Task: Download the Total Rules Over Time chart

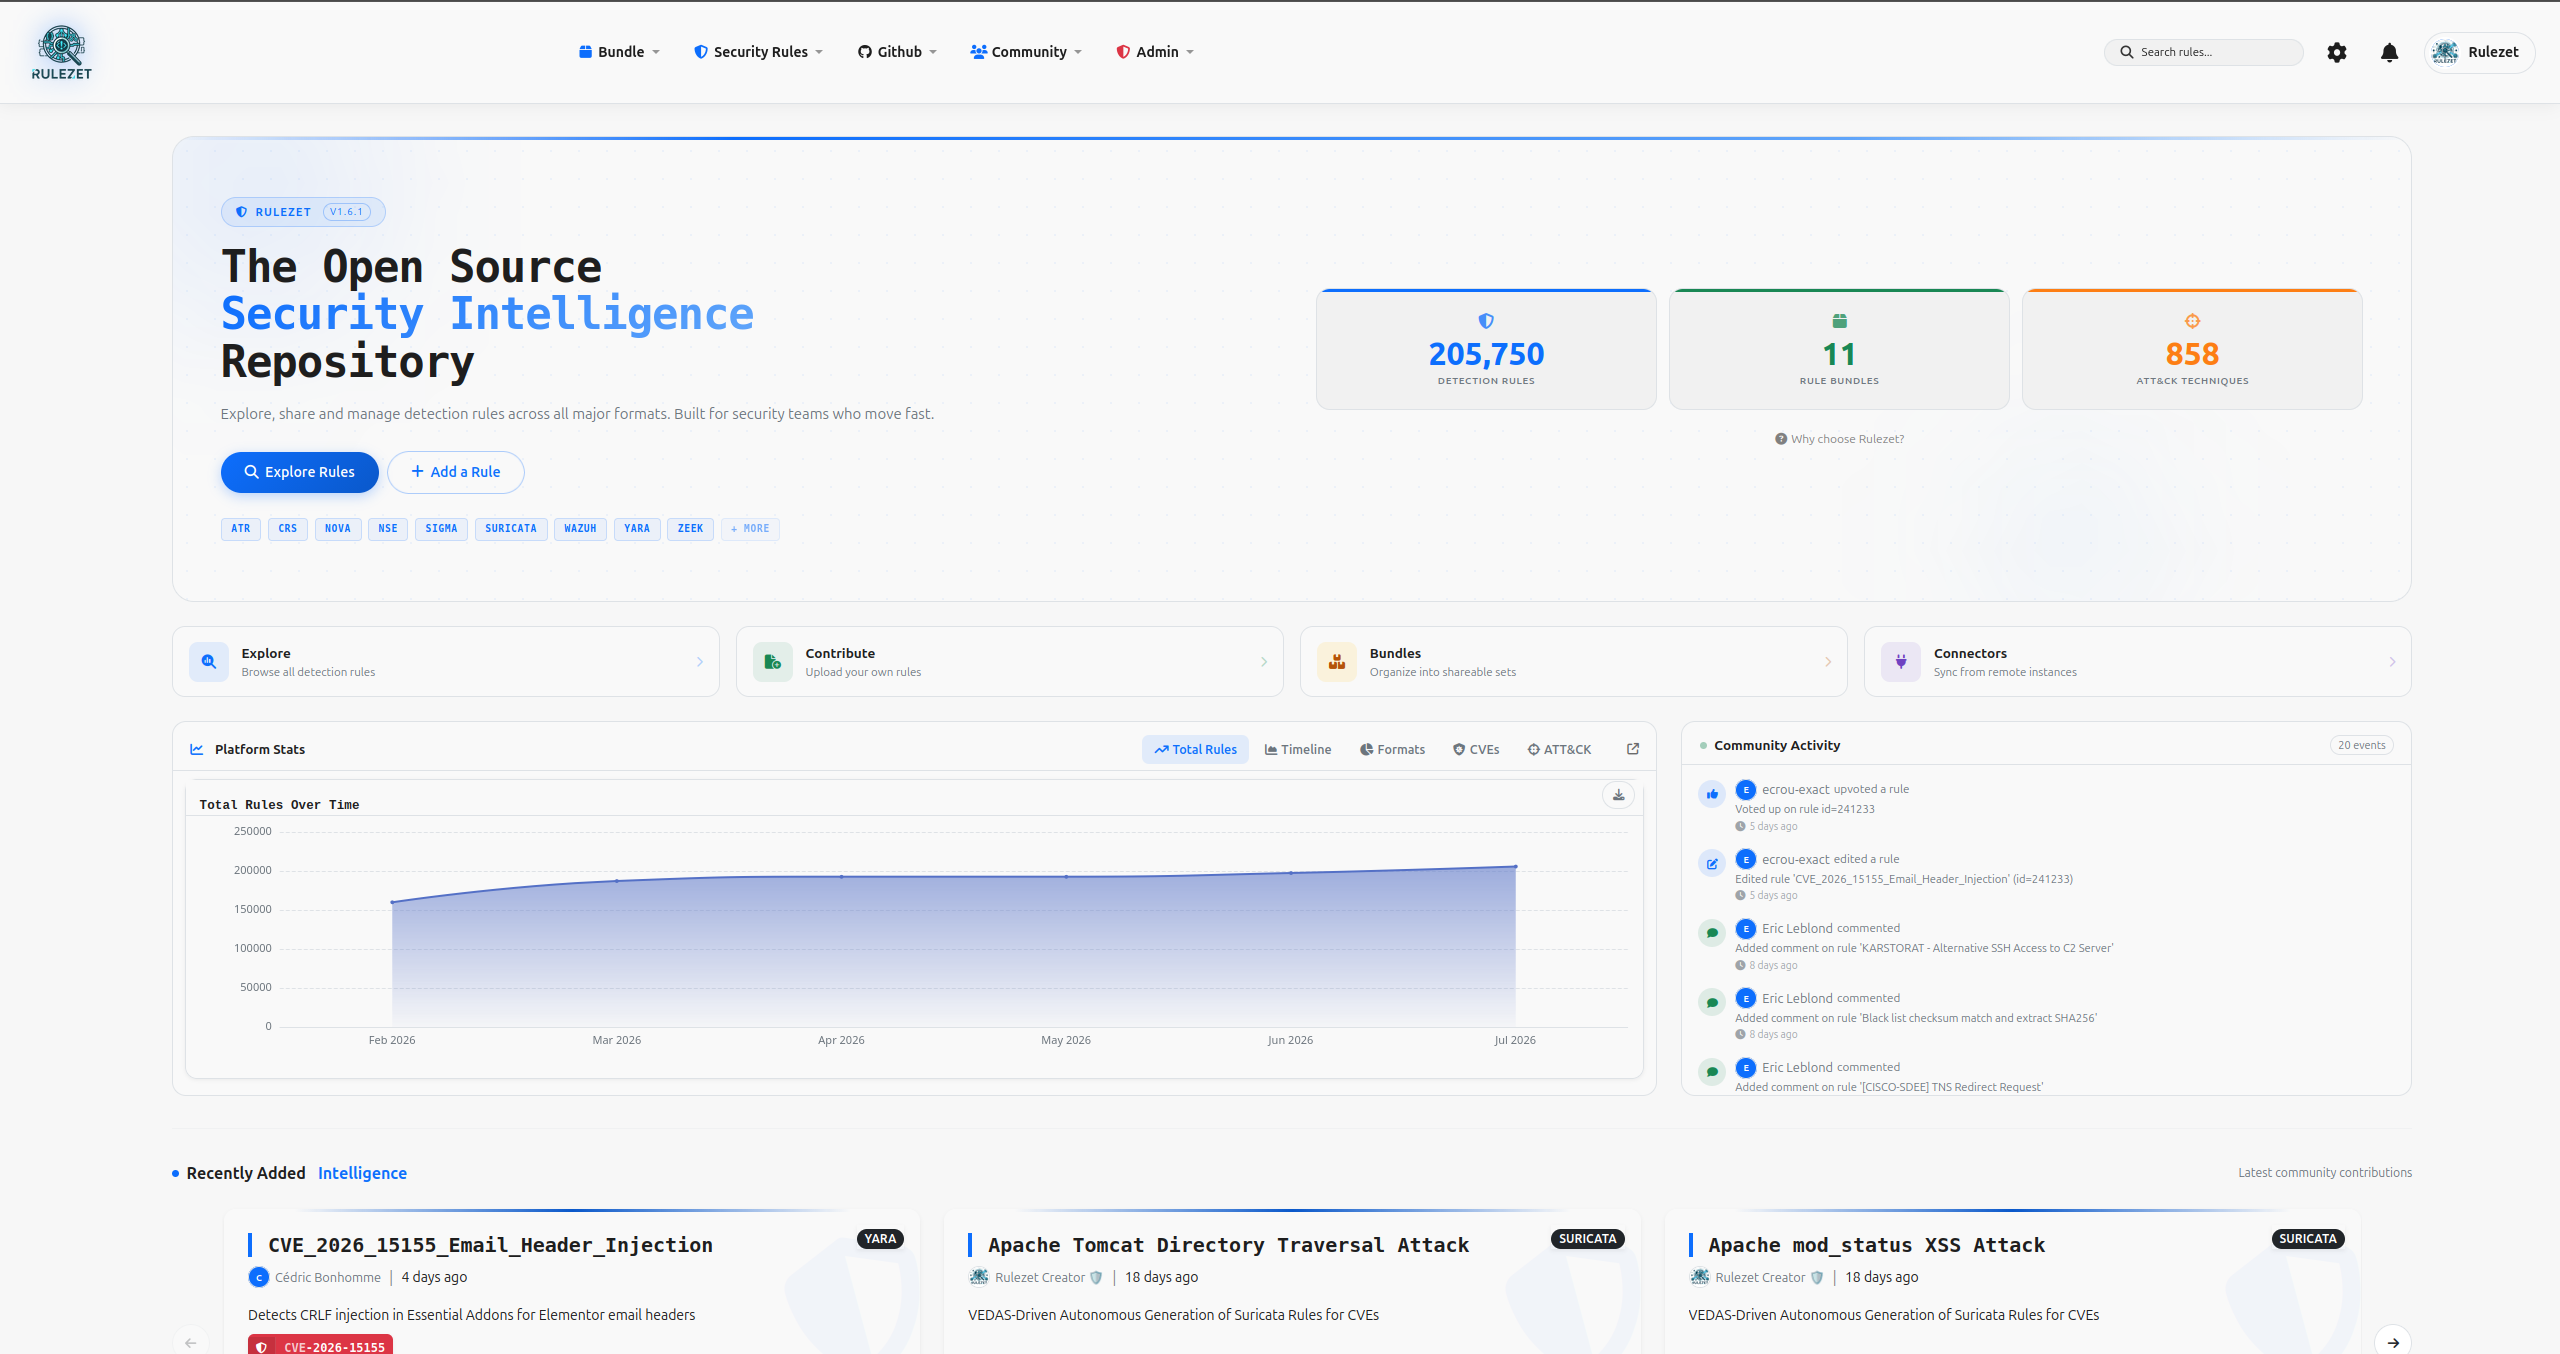Action: click(x=1618, y=795)
